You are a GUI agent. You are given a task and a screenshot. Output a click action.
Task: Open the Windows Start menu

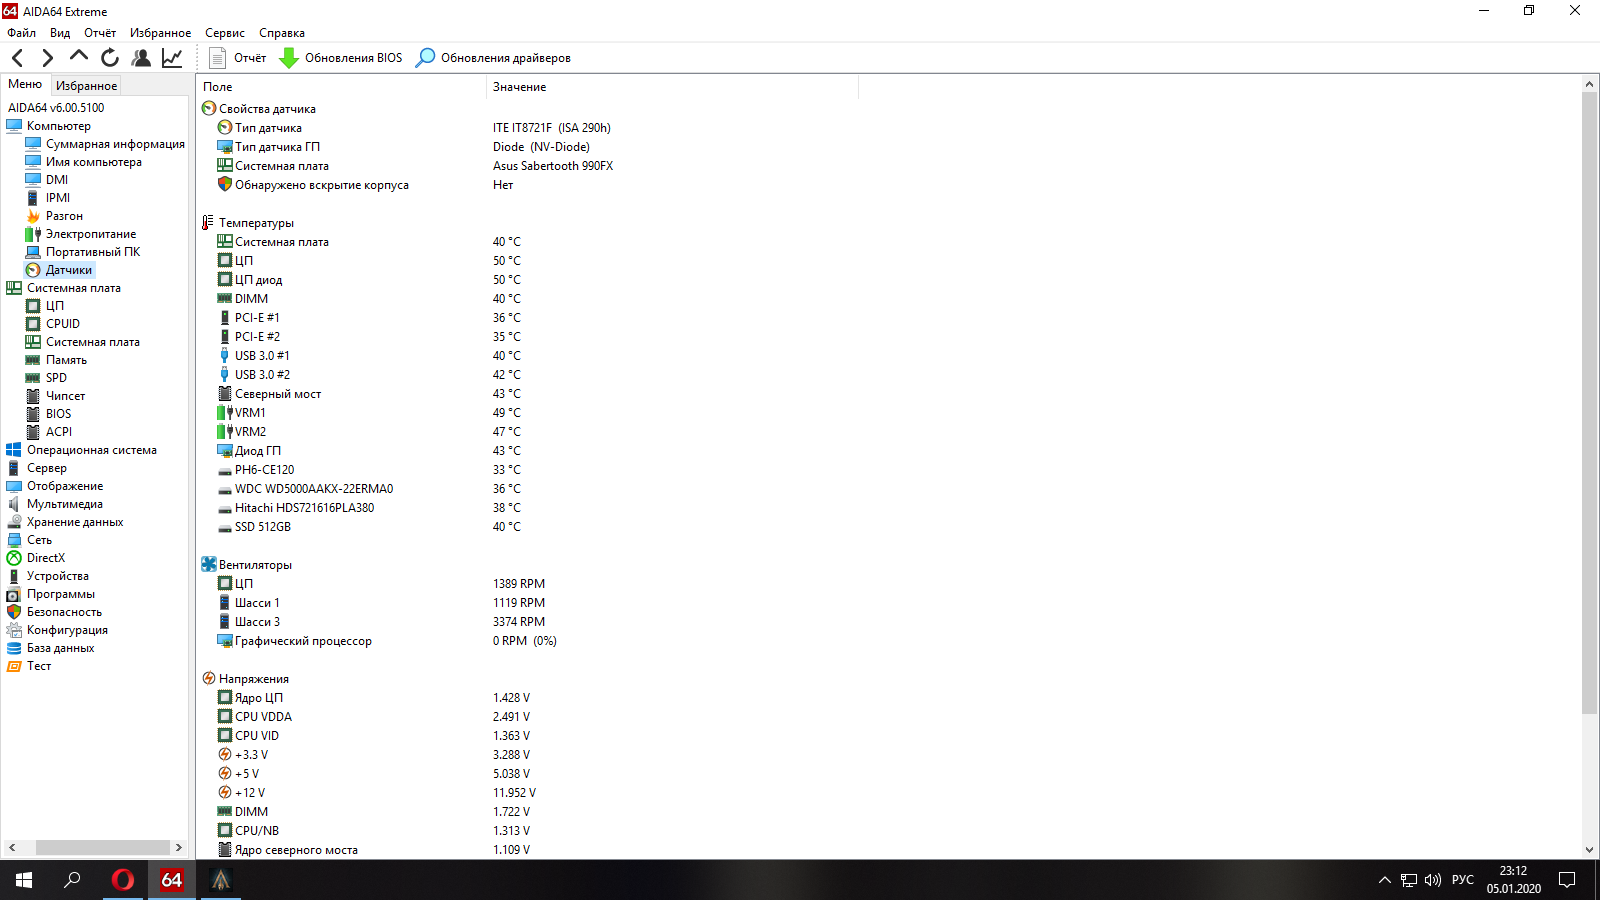tap(24, 880)
